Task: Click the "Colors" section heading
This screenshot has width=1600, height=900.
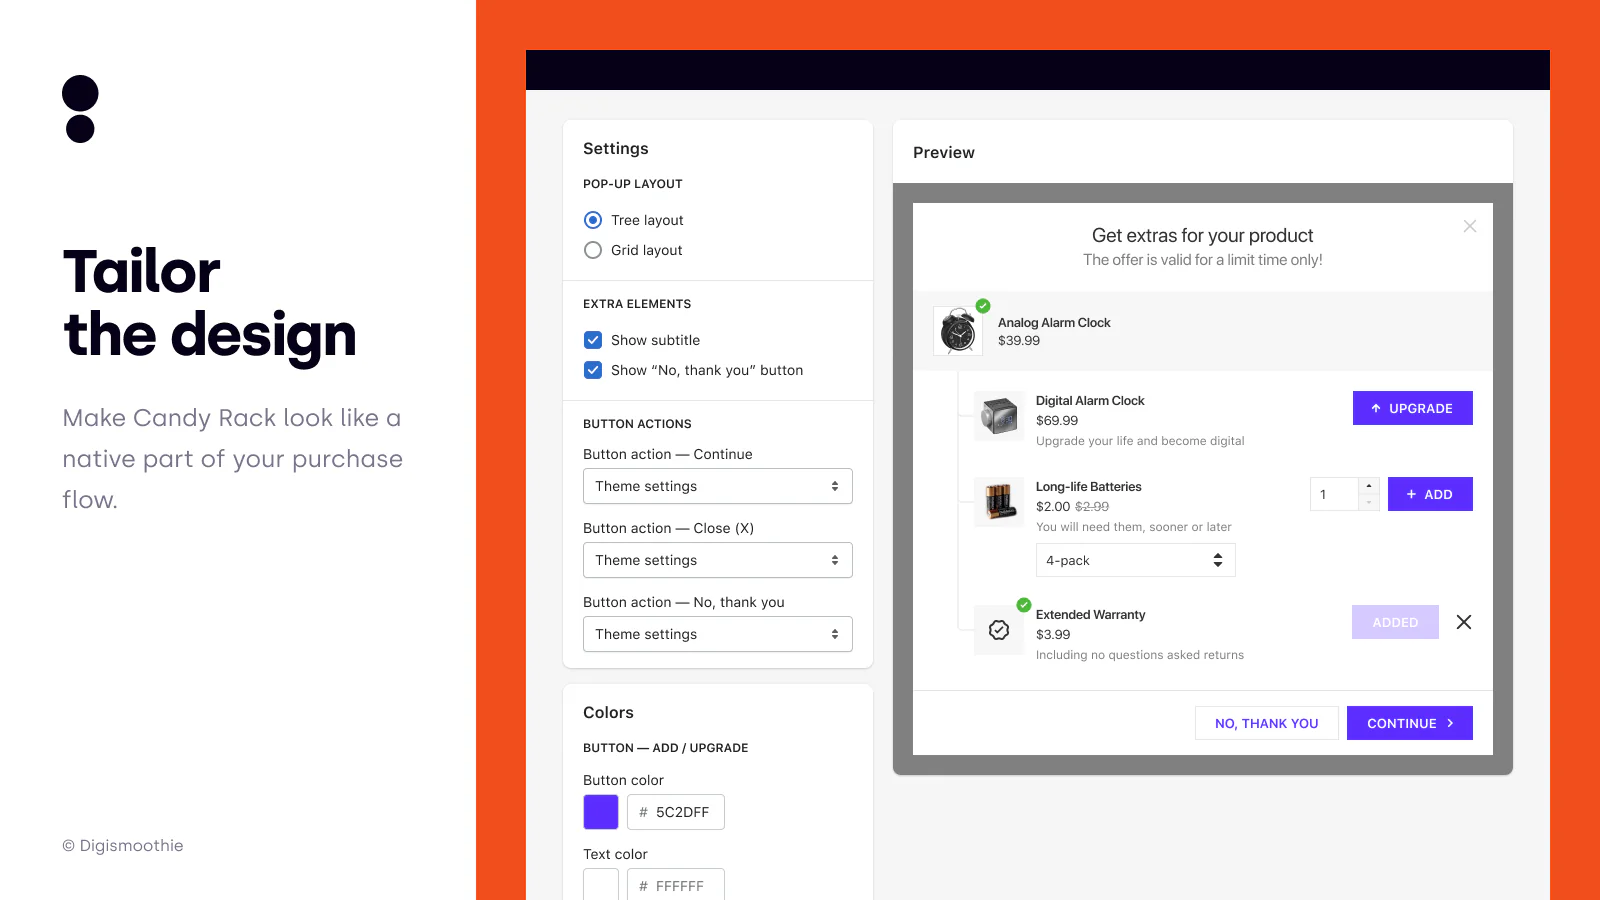Action: [x=608, y=712]
